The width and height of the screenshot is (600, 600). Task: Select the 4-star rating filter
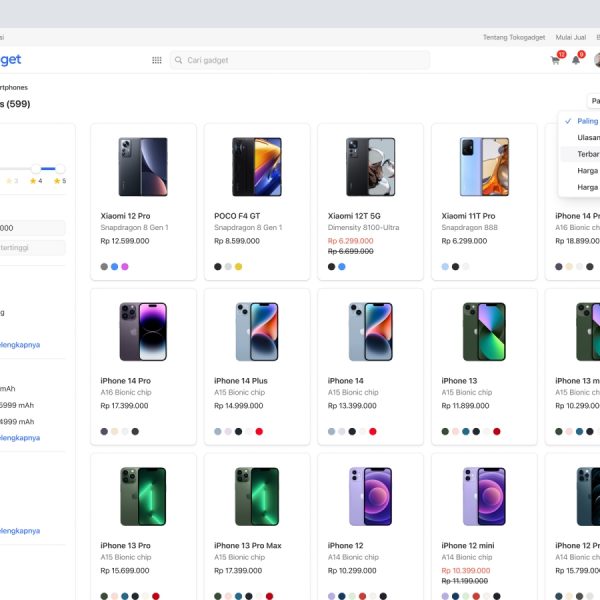coord(36,181)
